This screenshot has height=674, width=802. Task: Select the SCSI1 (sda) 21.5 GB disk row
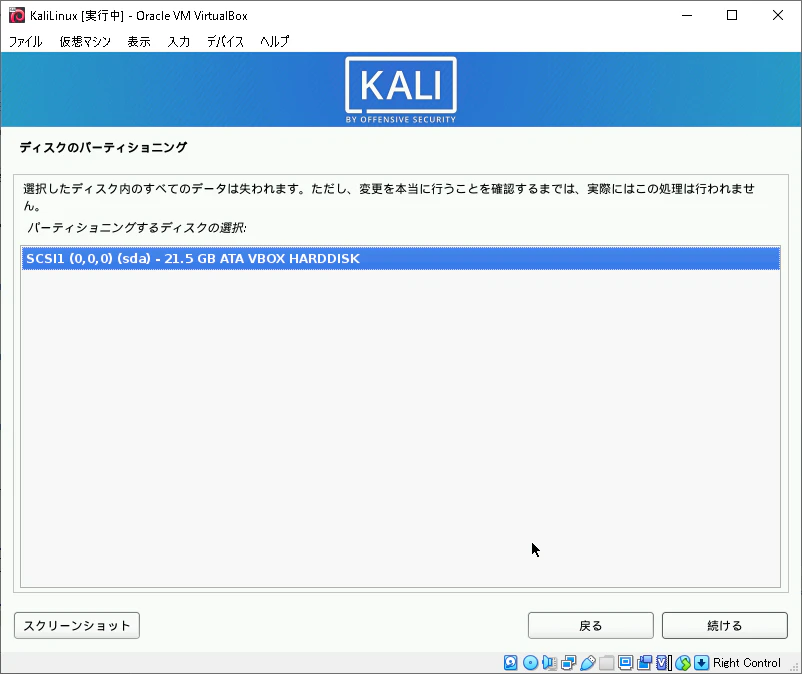pyautogui.click(x=401, y=259)
